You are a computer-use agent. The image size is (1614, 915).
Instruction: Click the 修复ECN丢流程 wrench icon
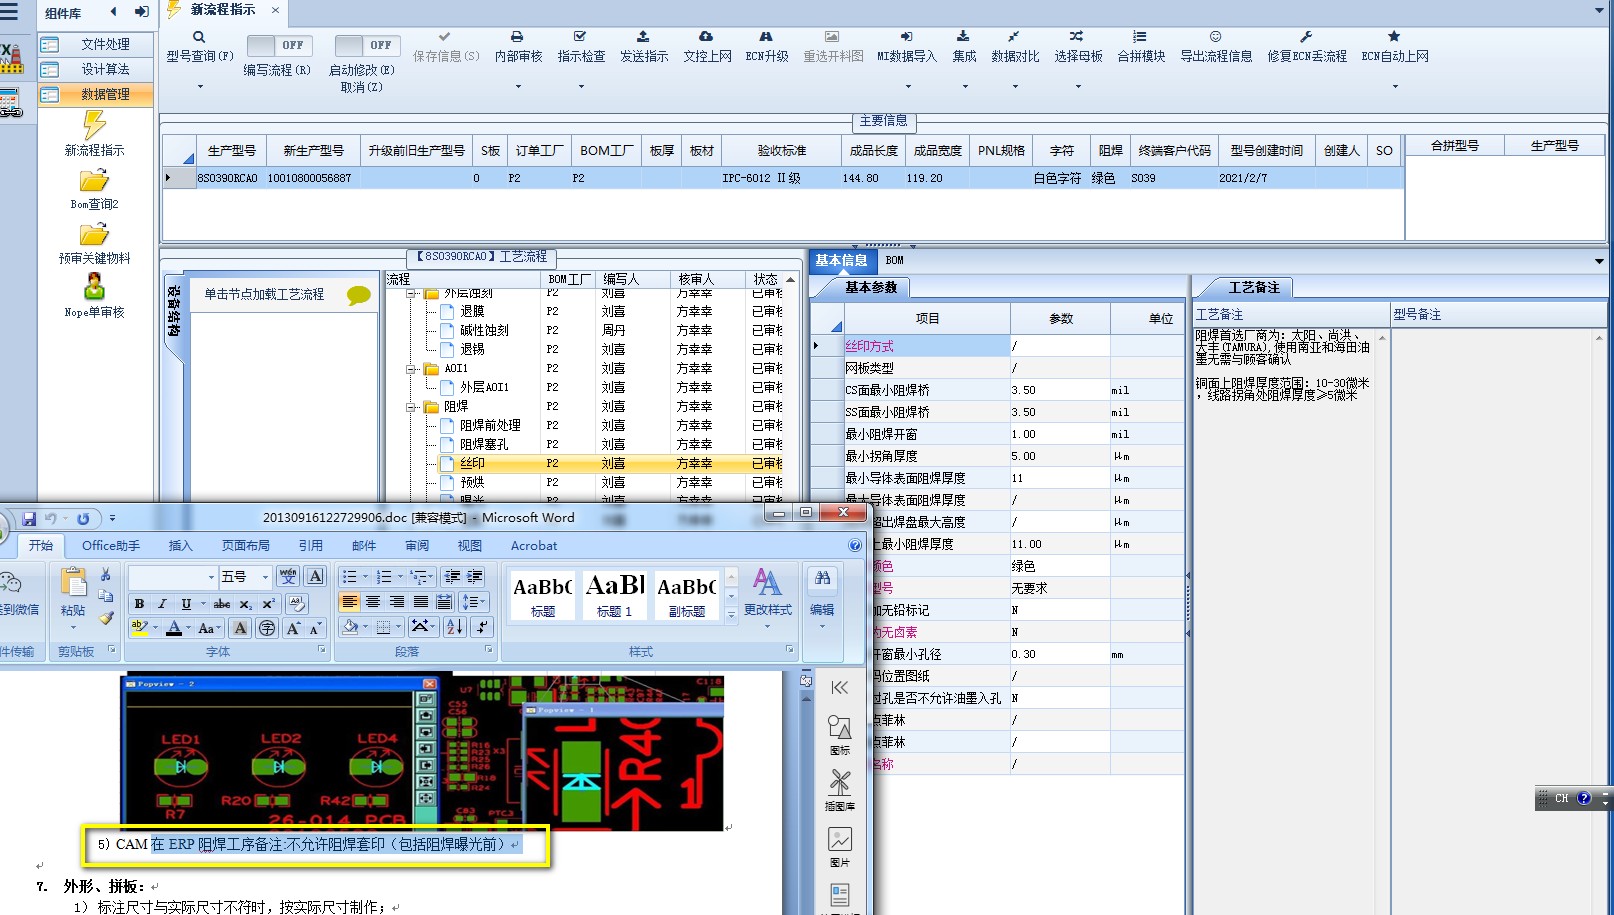coord(1306,36)
